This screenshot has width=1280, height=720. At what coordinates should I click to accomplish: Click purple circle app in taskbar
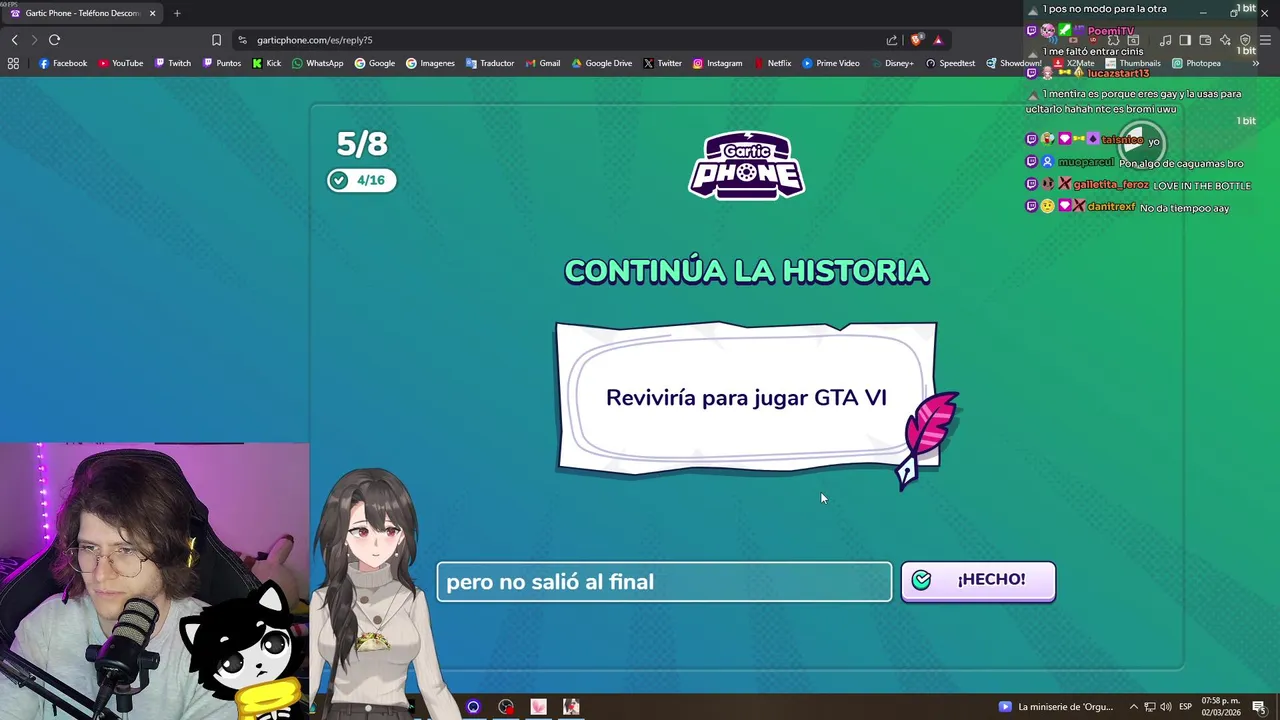473,707
